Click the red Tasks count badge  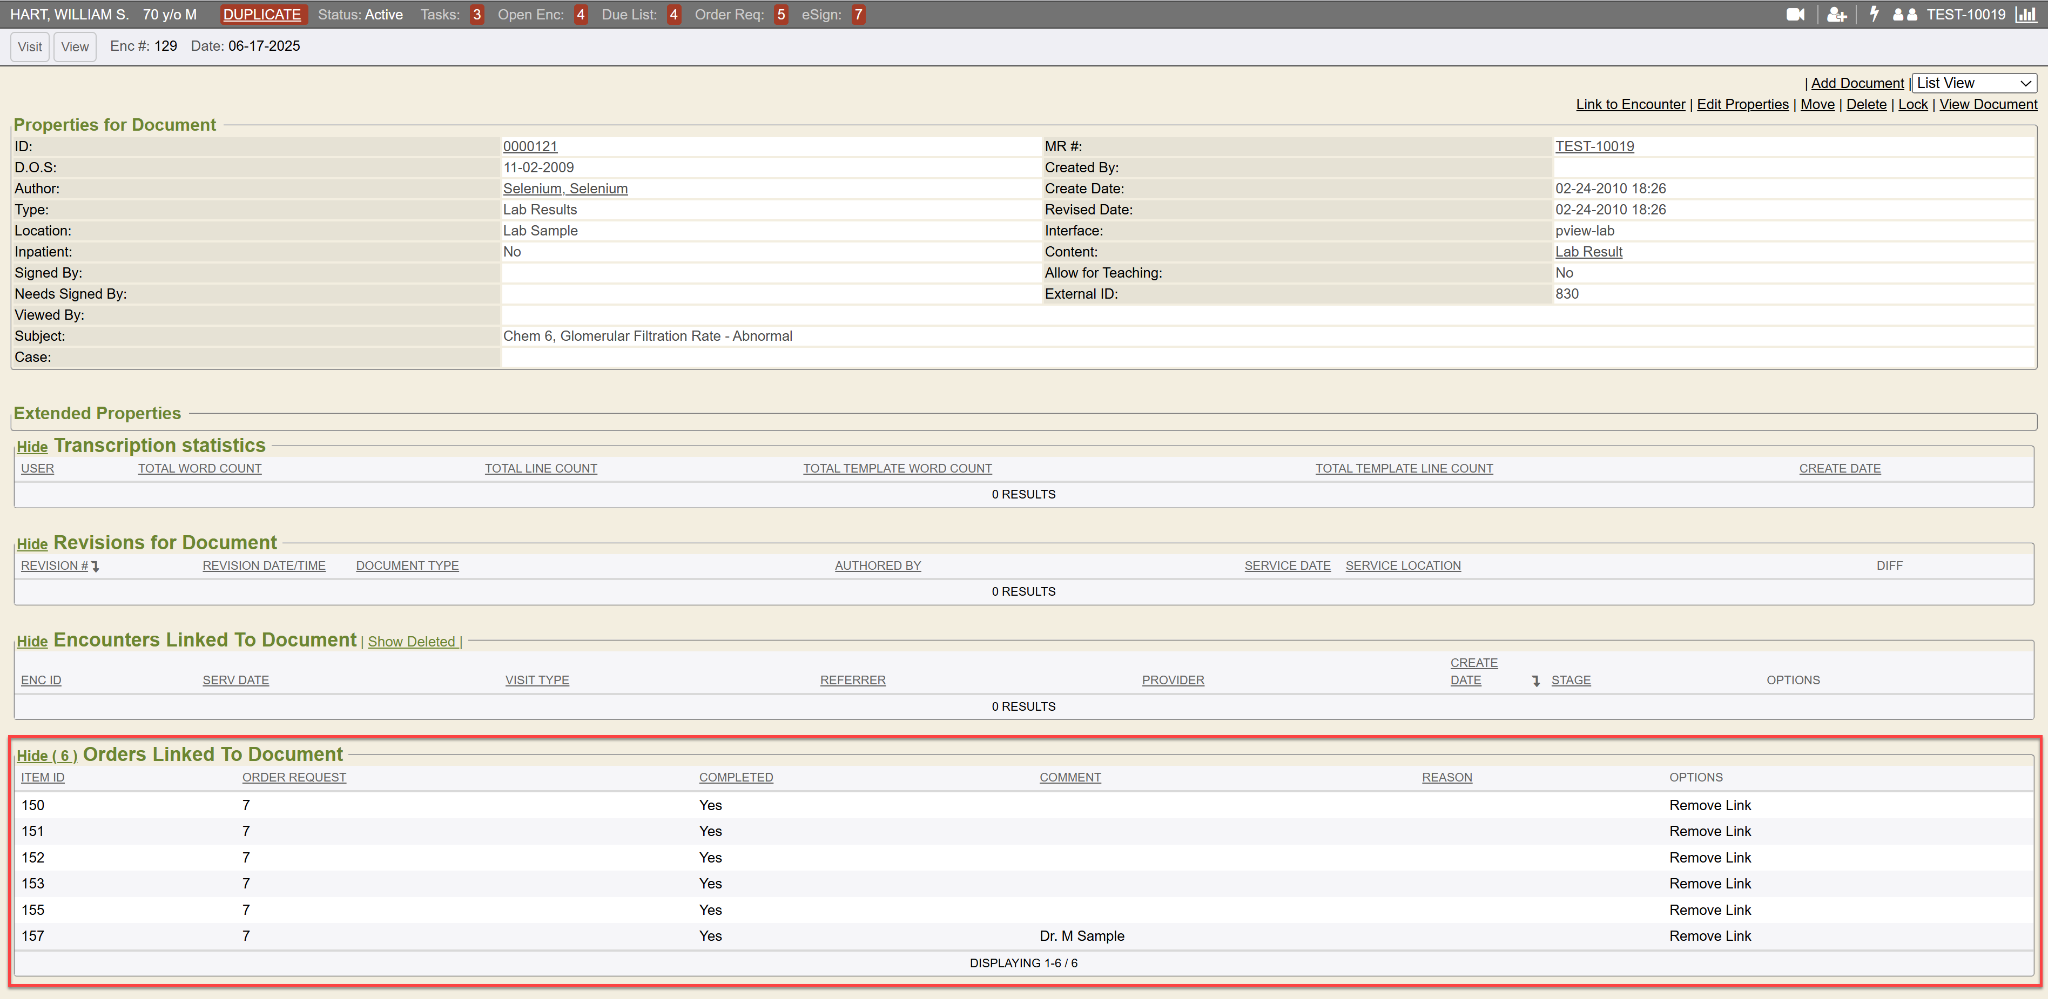pyautogui.click(x=477, y=14)
